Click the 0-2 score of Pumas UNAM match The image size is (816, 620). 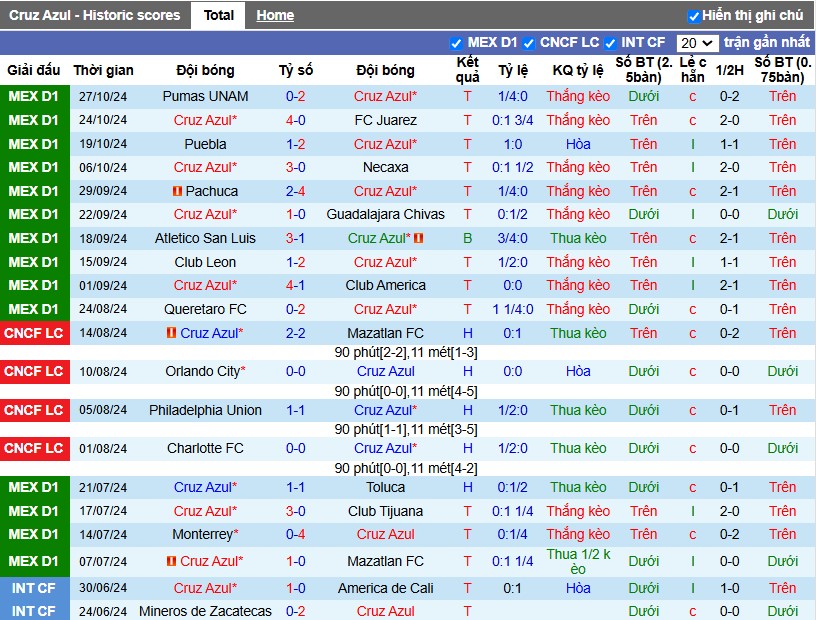(296, 96)
